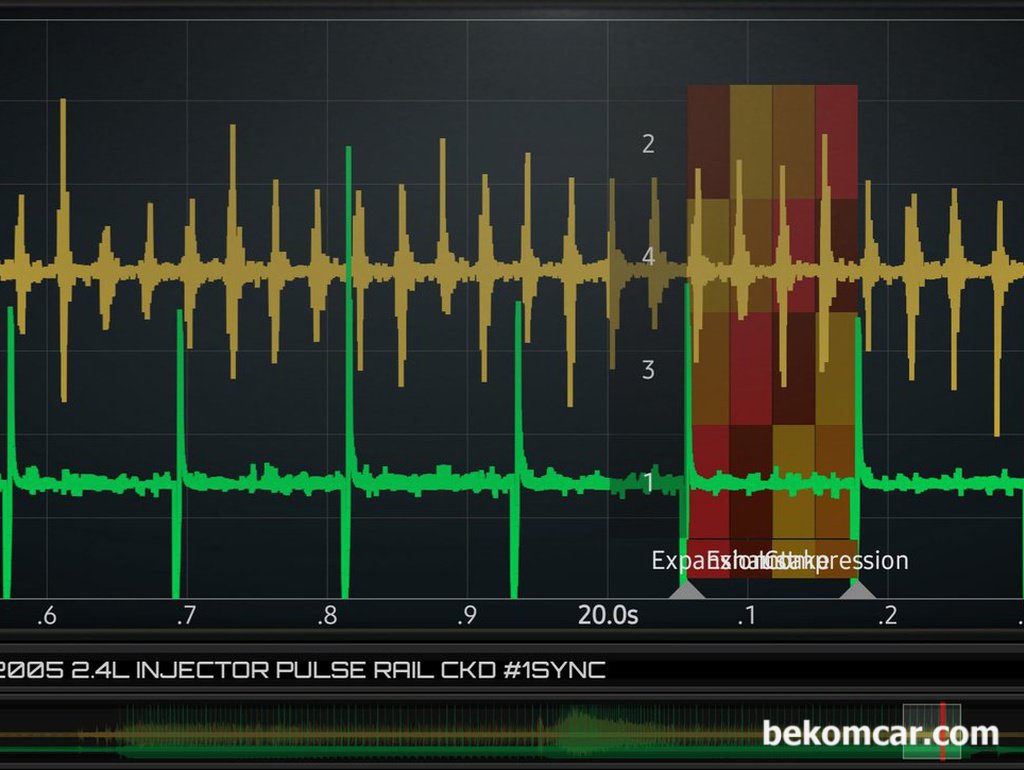
Task: Click the highlighted viewport box in overview strip
Action: coord(931,731)
